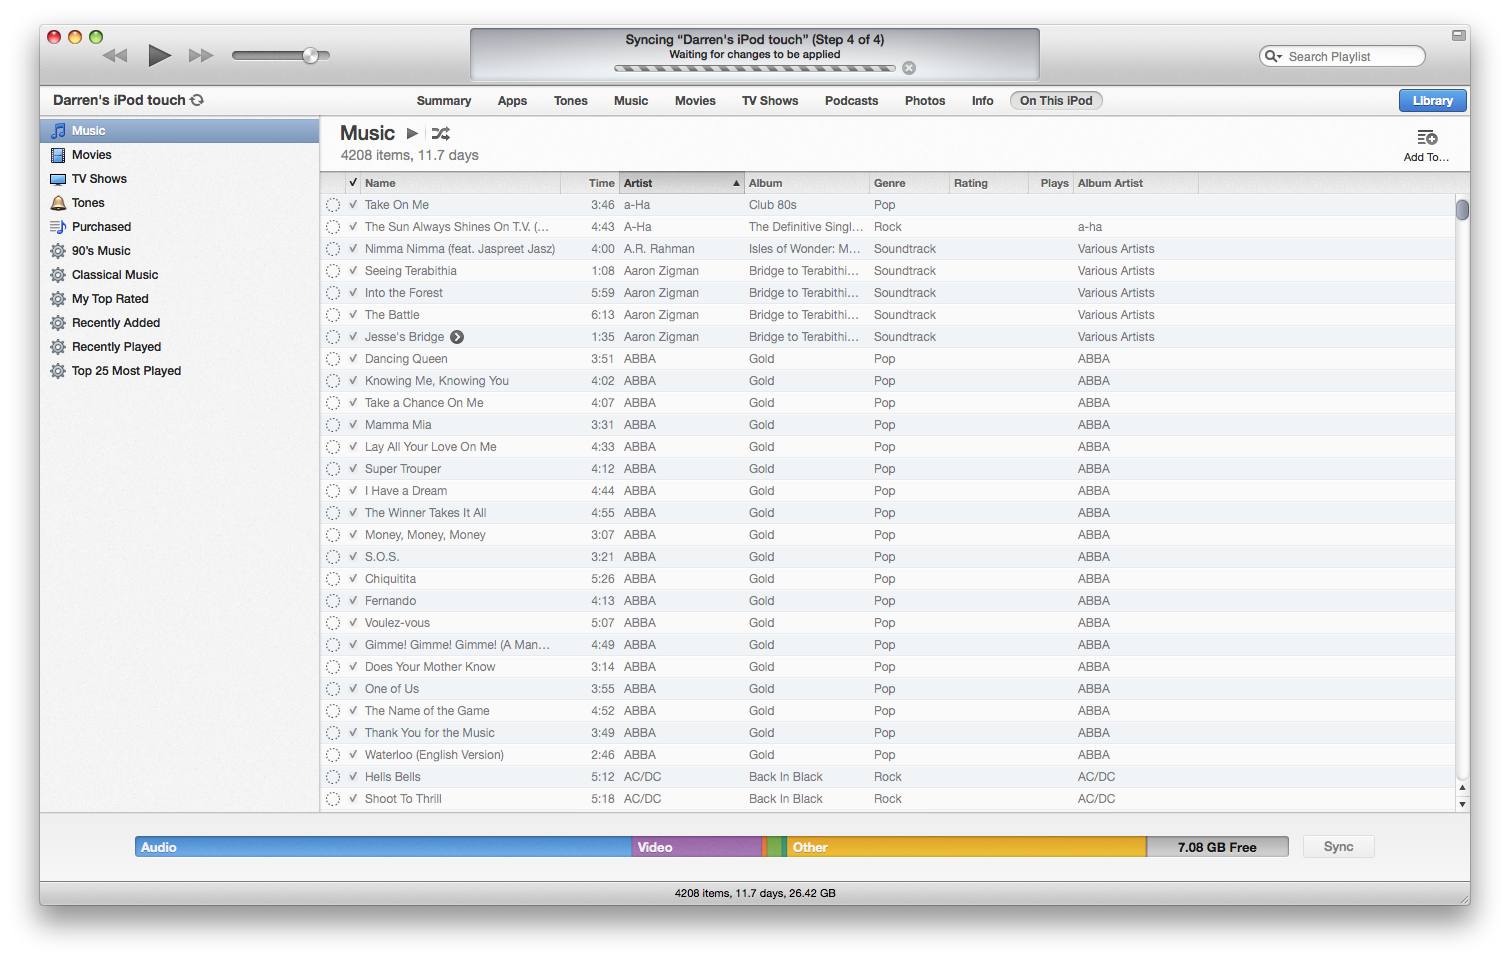Viewport: 1510px width, 960px height.
Task: Open the Recently Added playlist
Action: point(180,323)
